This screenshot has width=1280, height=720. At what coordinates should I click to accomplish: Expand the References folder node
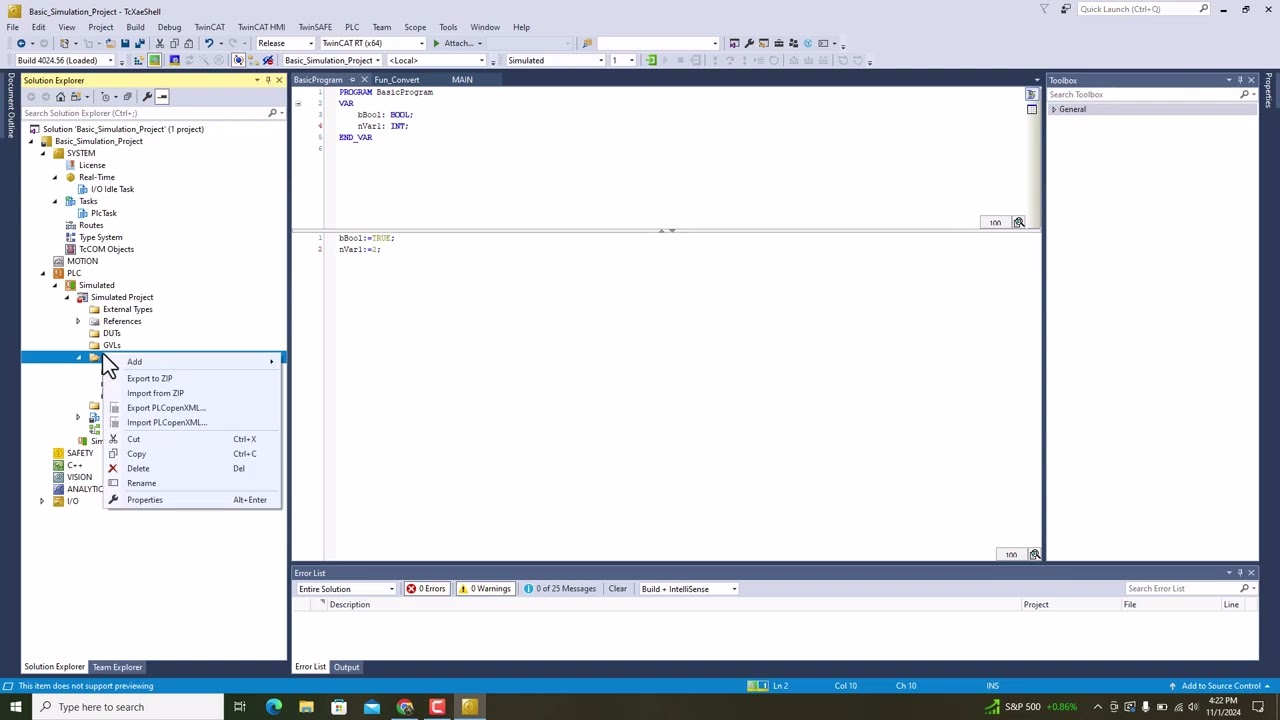78,321
